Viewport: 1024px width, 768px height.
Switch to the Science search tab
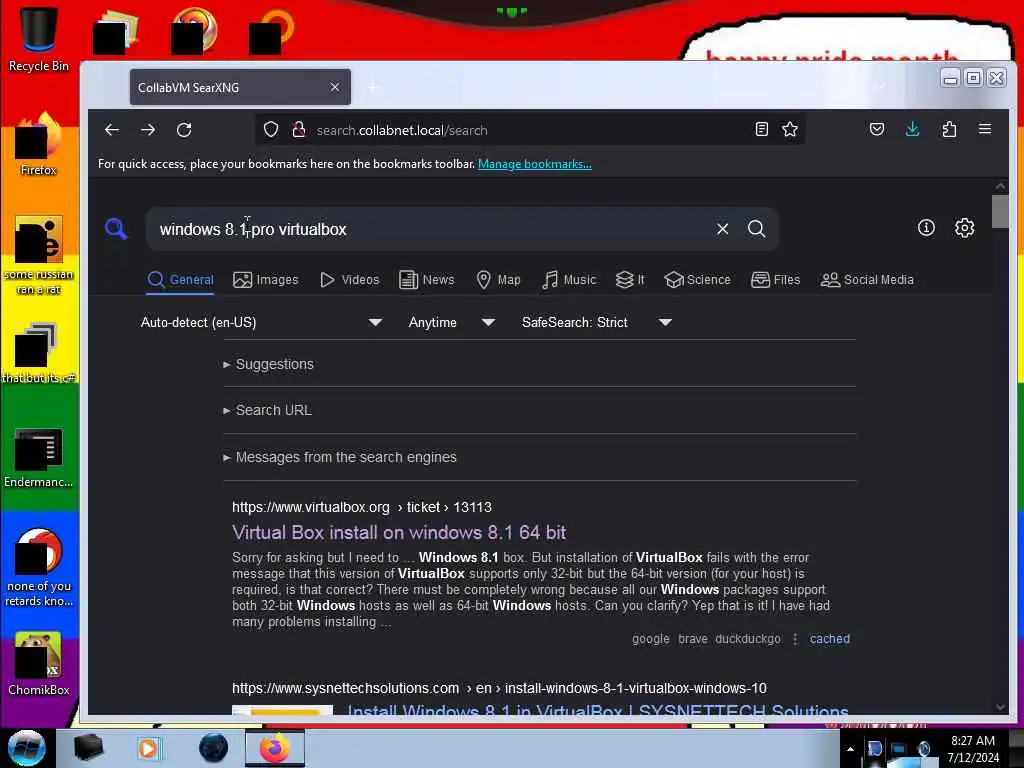(x=697, y=280)
